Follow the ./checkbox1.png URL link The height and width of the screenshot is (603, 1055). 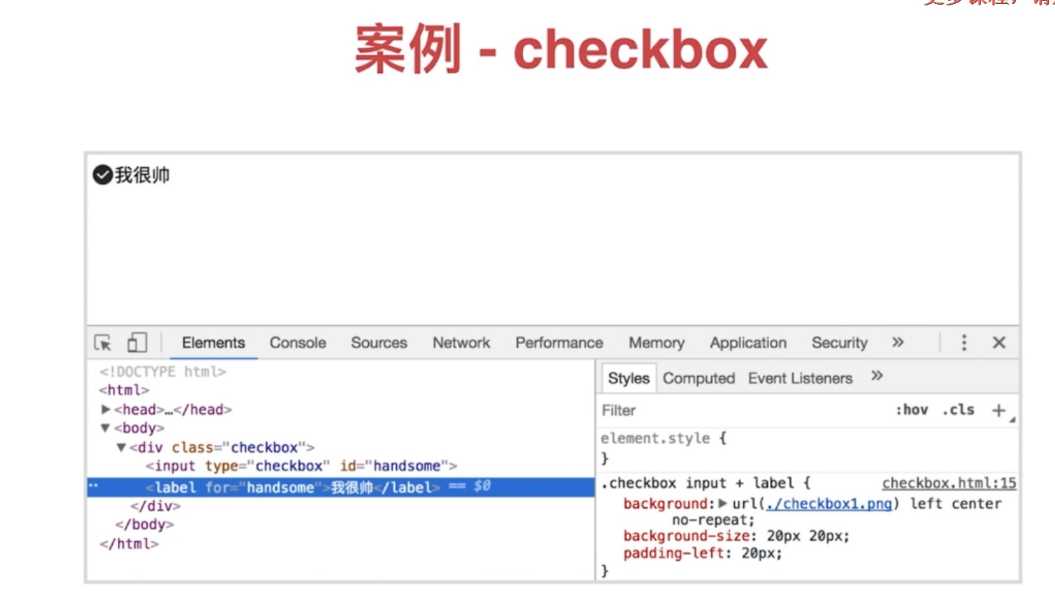[x=828, y=504]
